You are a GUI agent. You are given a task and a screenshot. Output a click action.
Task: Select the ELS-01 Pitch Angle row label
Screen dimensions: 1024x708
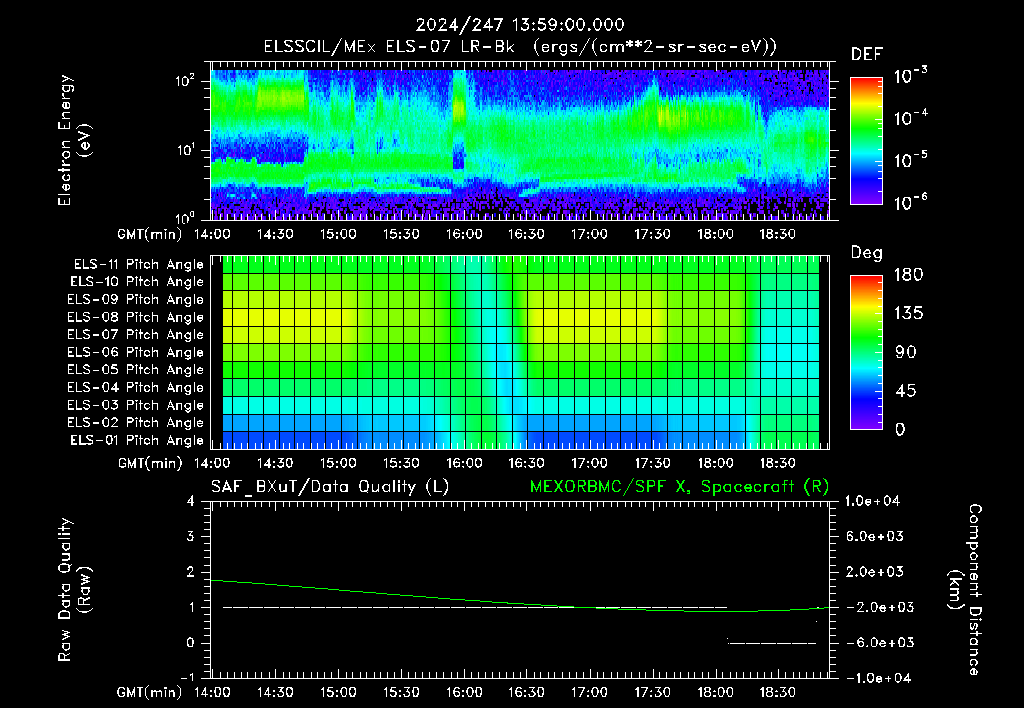(x=137, y=440)
